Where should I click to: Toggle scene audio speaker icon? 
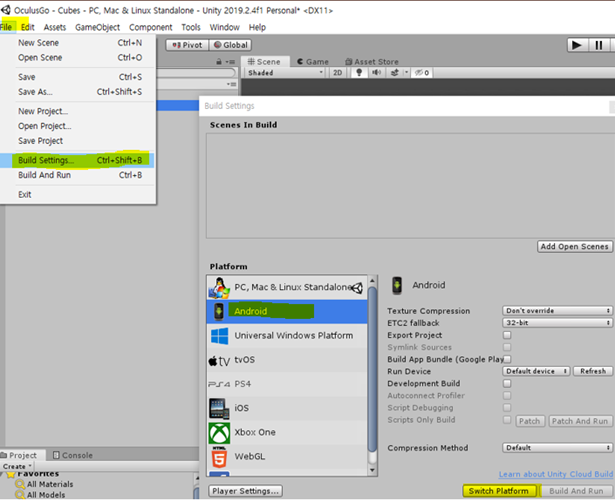377,73
